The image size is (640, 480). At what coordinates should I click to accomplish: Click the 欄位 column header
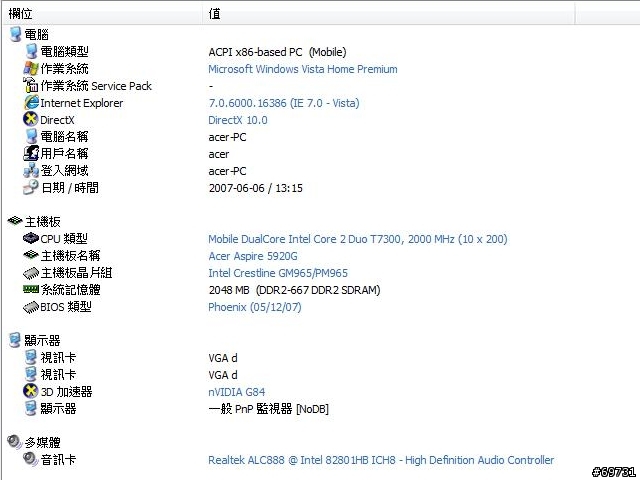point(102,13)
